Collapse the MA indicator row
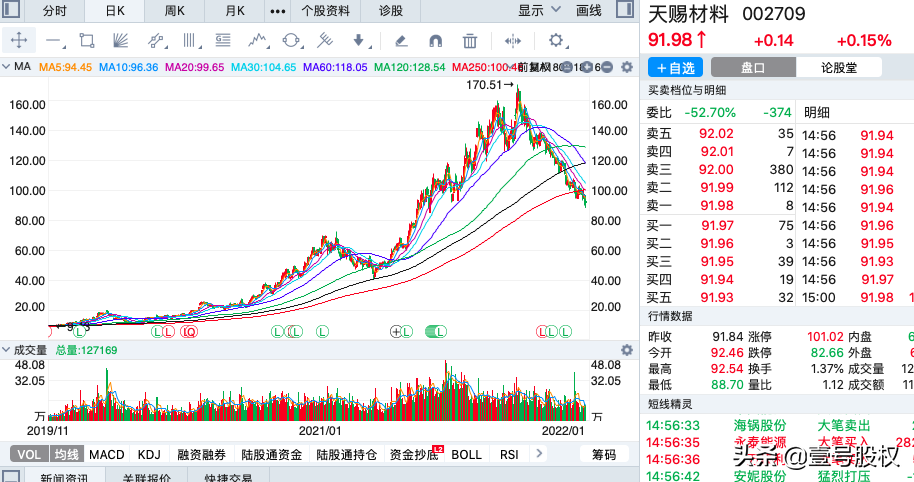914x482 pixels. click(x=6, y=67)
